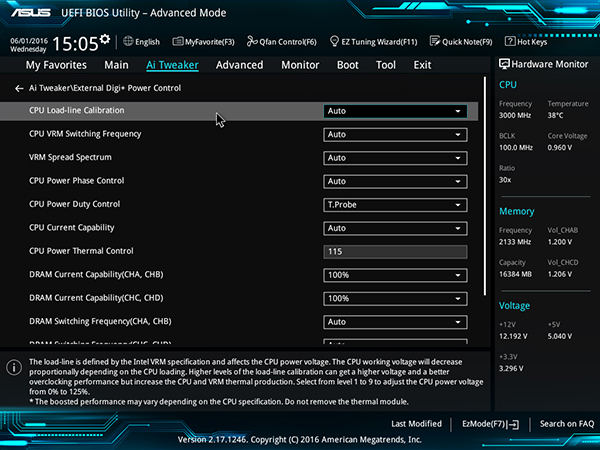Open DRAM Current Capability(CHA, CHB) dropdown

(x=395, y=275)
